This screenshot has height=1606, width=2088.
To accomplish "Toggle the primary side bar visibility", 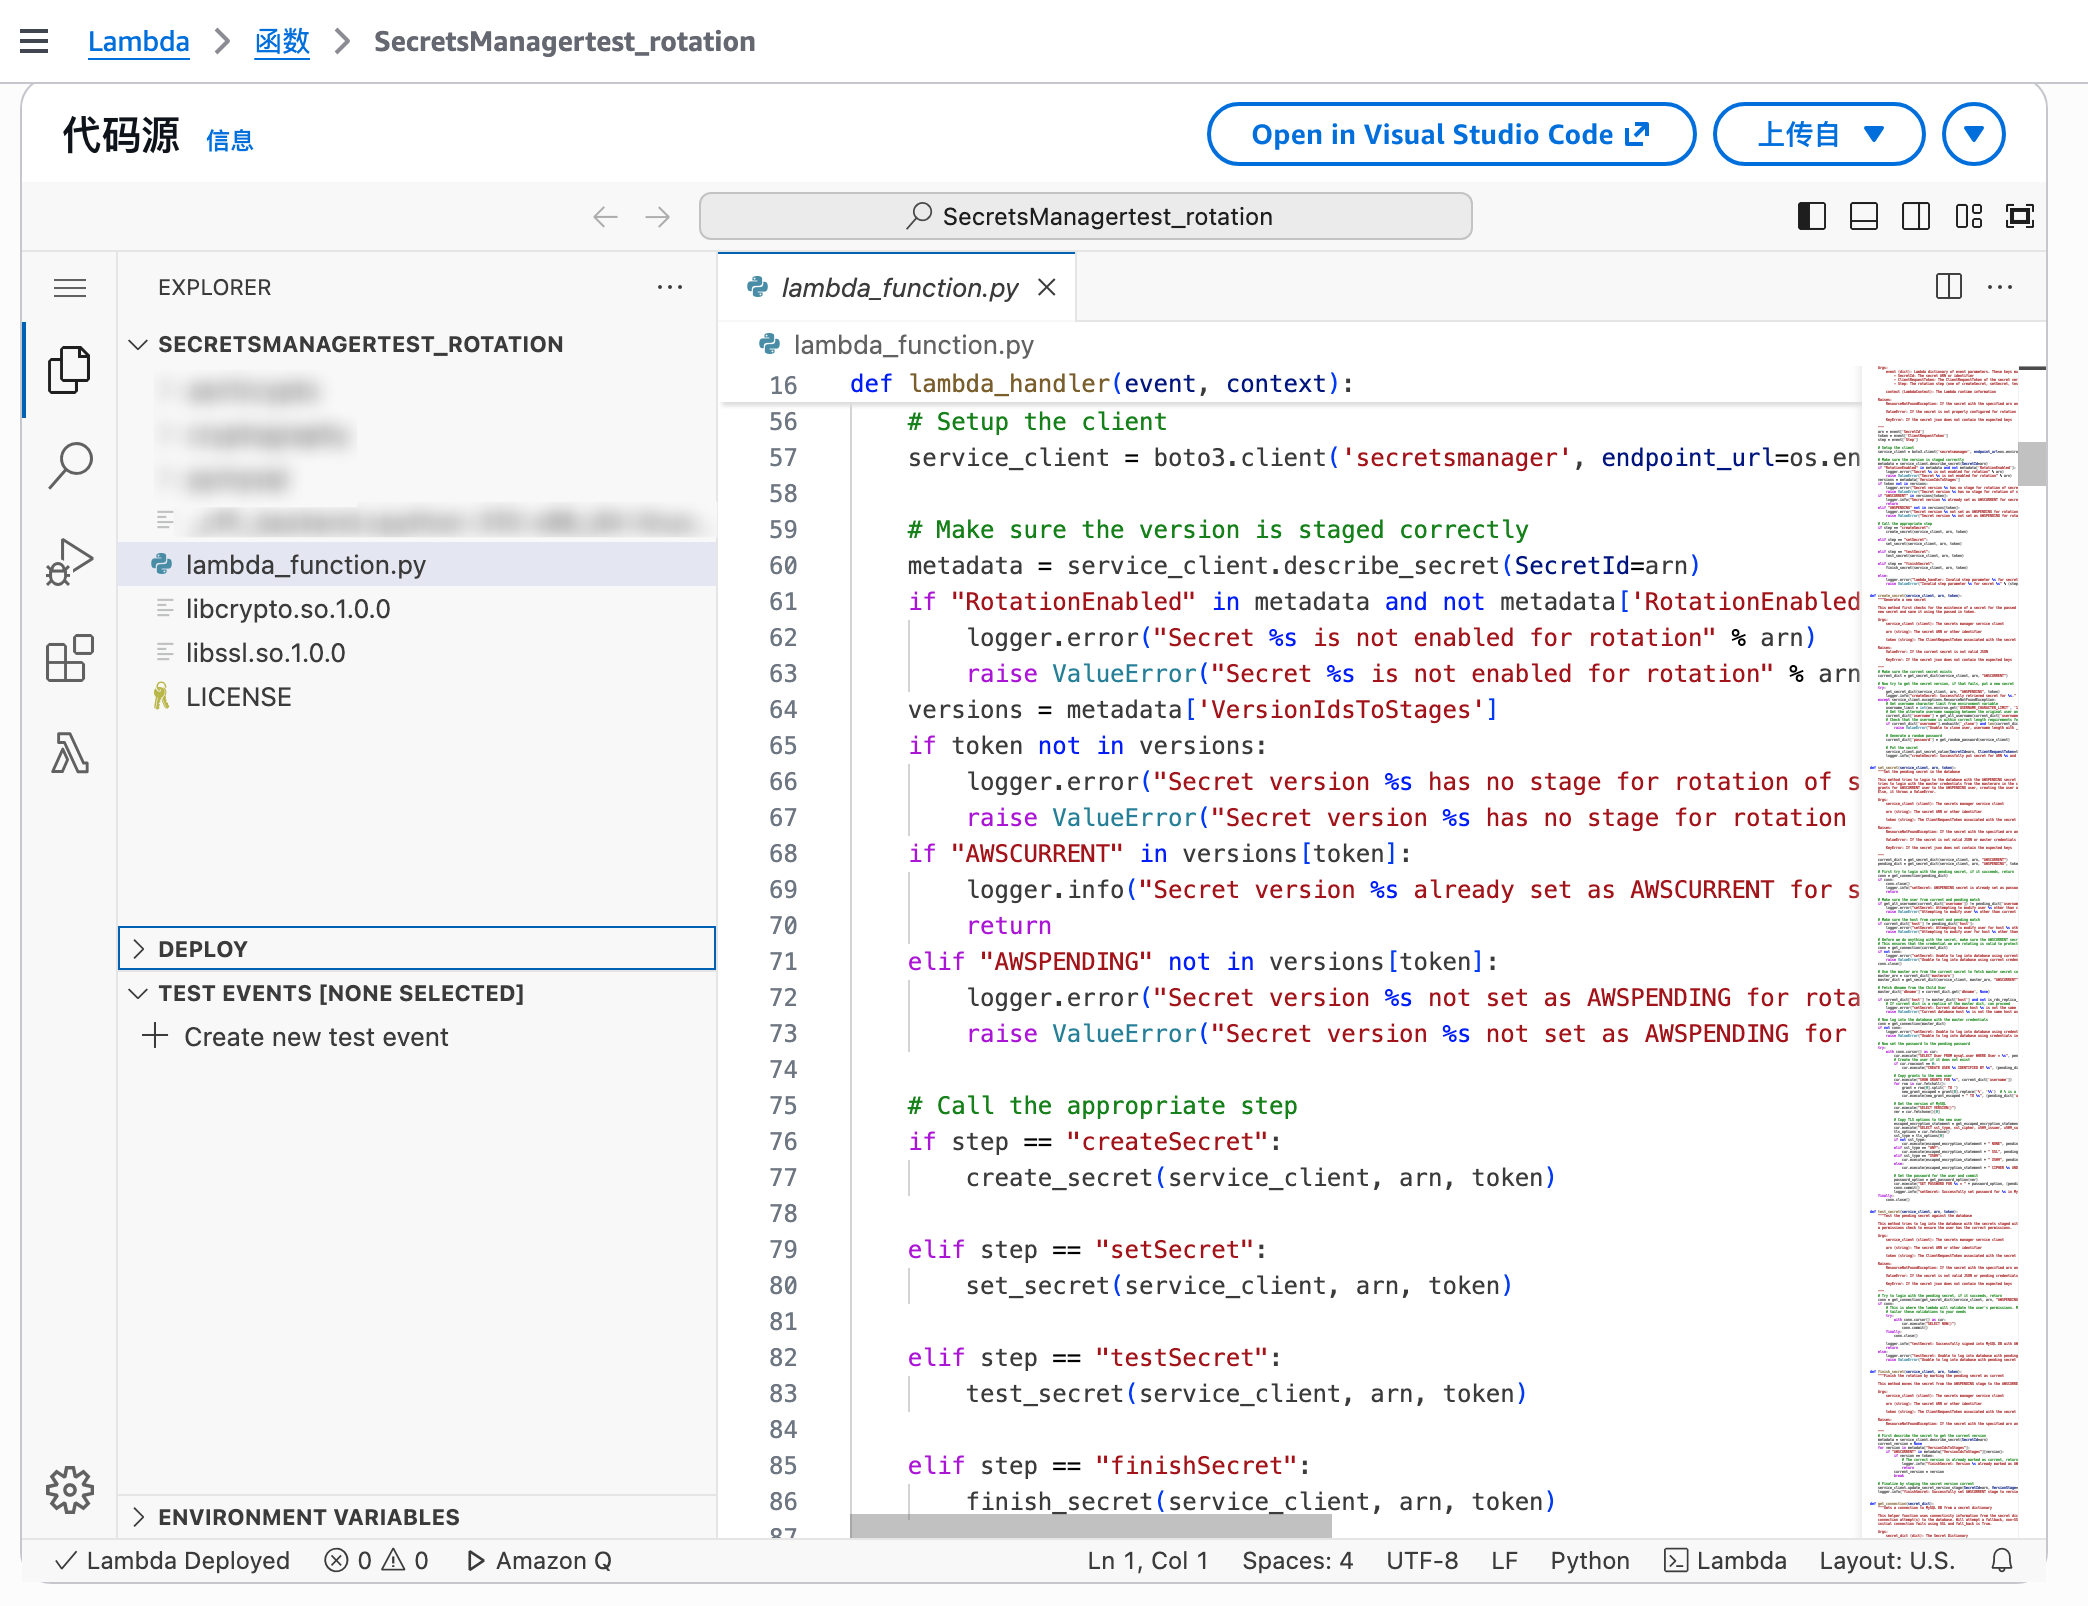I will point(1811,216).
